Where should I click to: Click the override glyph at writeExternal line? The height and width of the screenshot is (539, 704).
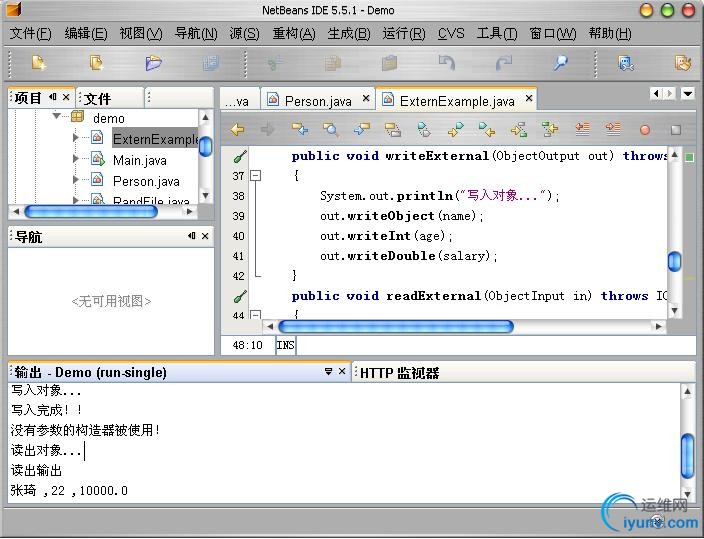tap(240, 157)
